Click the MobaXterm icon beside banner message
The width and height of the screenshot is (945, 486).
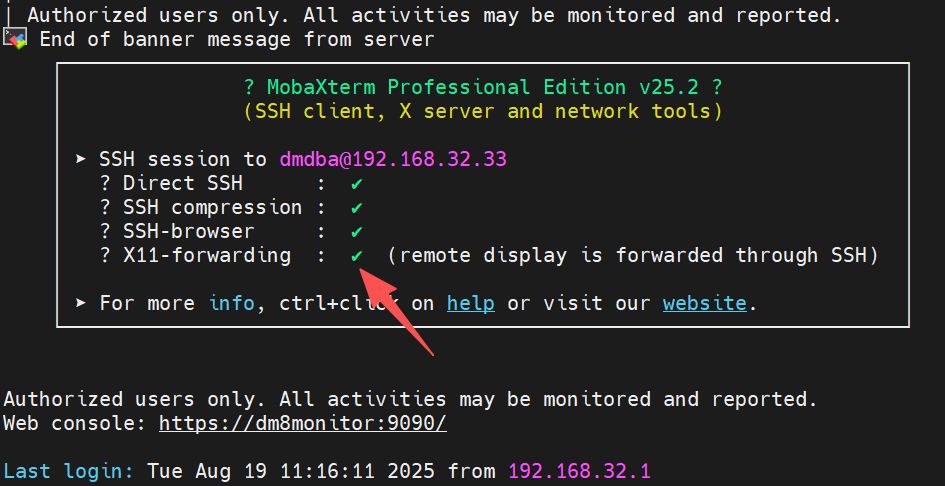[15, 40]
